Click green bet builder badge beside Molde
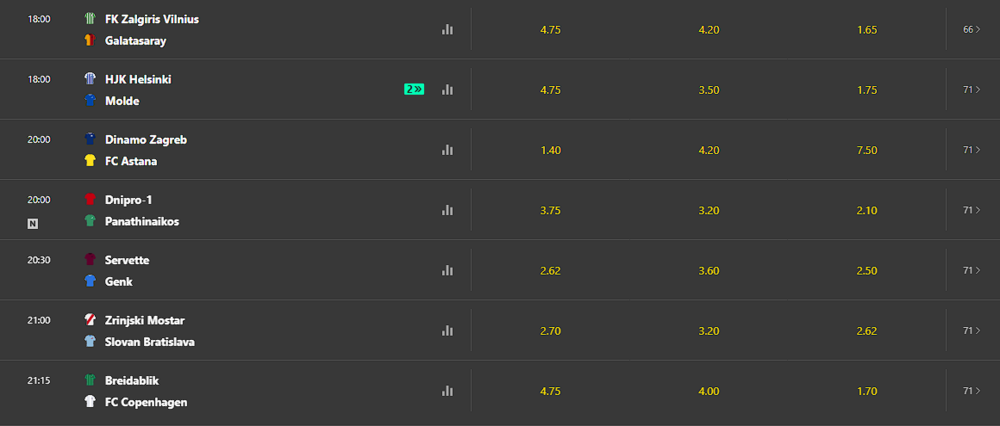 [x=414, y=89]
